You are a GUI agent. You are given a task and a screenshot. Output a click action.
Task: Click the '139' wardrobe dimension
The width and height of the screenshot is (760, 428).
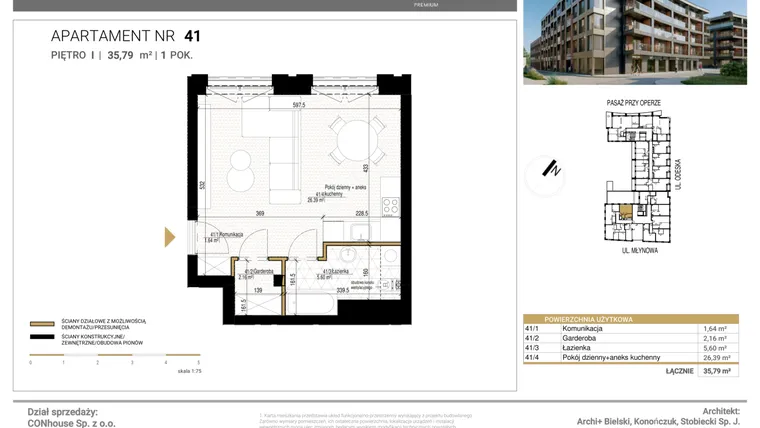258,290
